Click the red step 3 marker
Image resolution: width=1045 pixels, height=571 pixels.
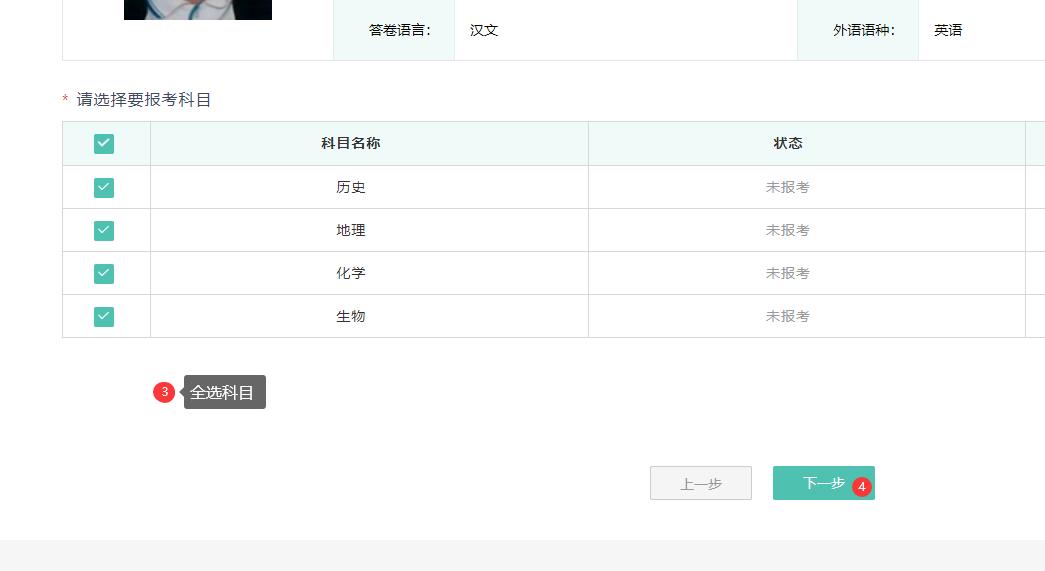(164, 393)
